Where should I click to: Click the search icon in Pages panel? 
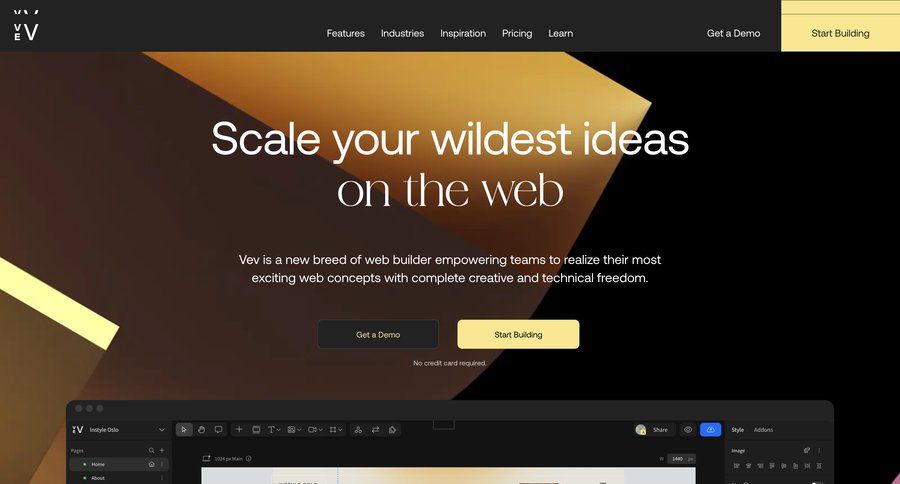152,451
